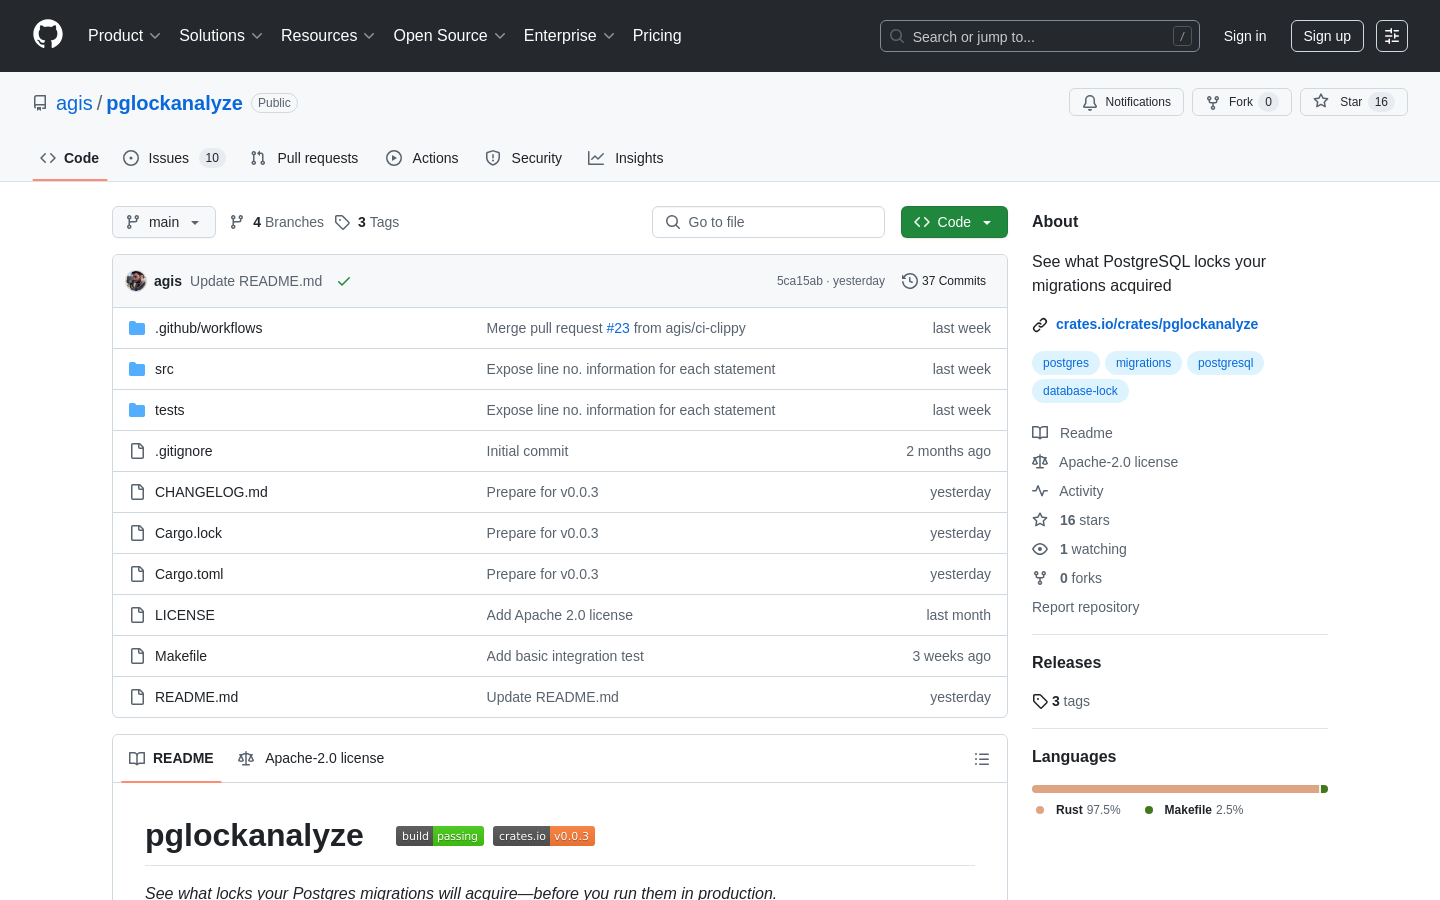Go to the Pricing page
Screen dimensions: 1440x900
[657, 36]
